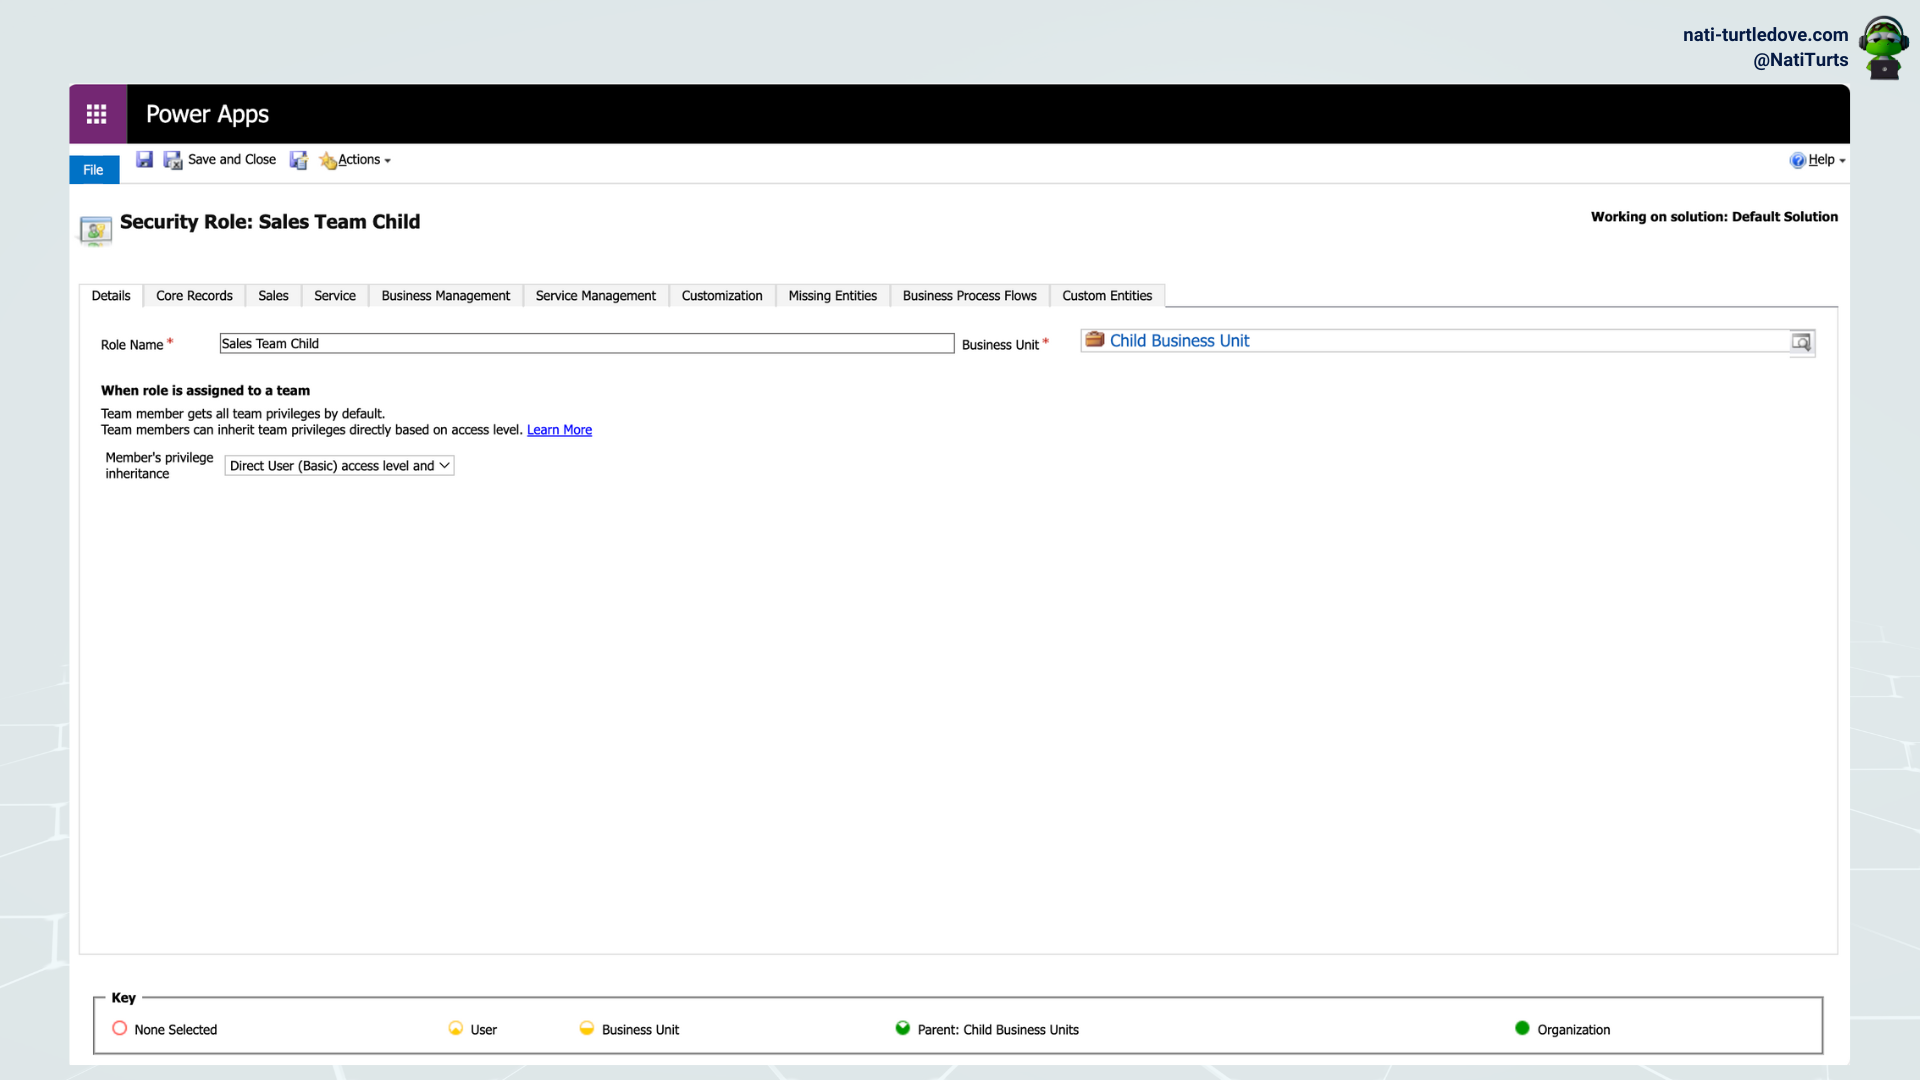Click the Security Role header icon
Image resolution: width=1920 pixels, height=1080 pixels.
(x=96, y=231)
